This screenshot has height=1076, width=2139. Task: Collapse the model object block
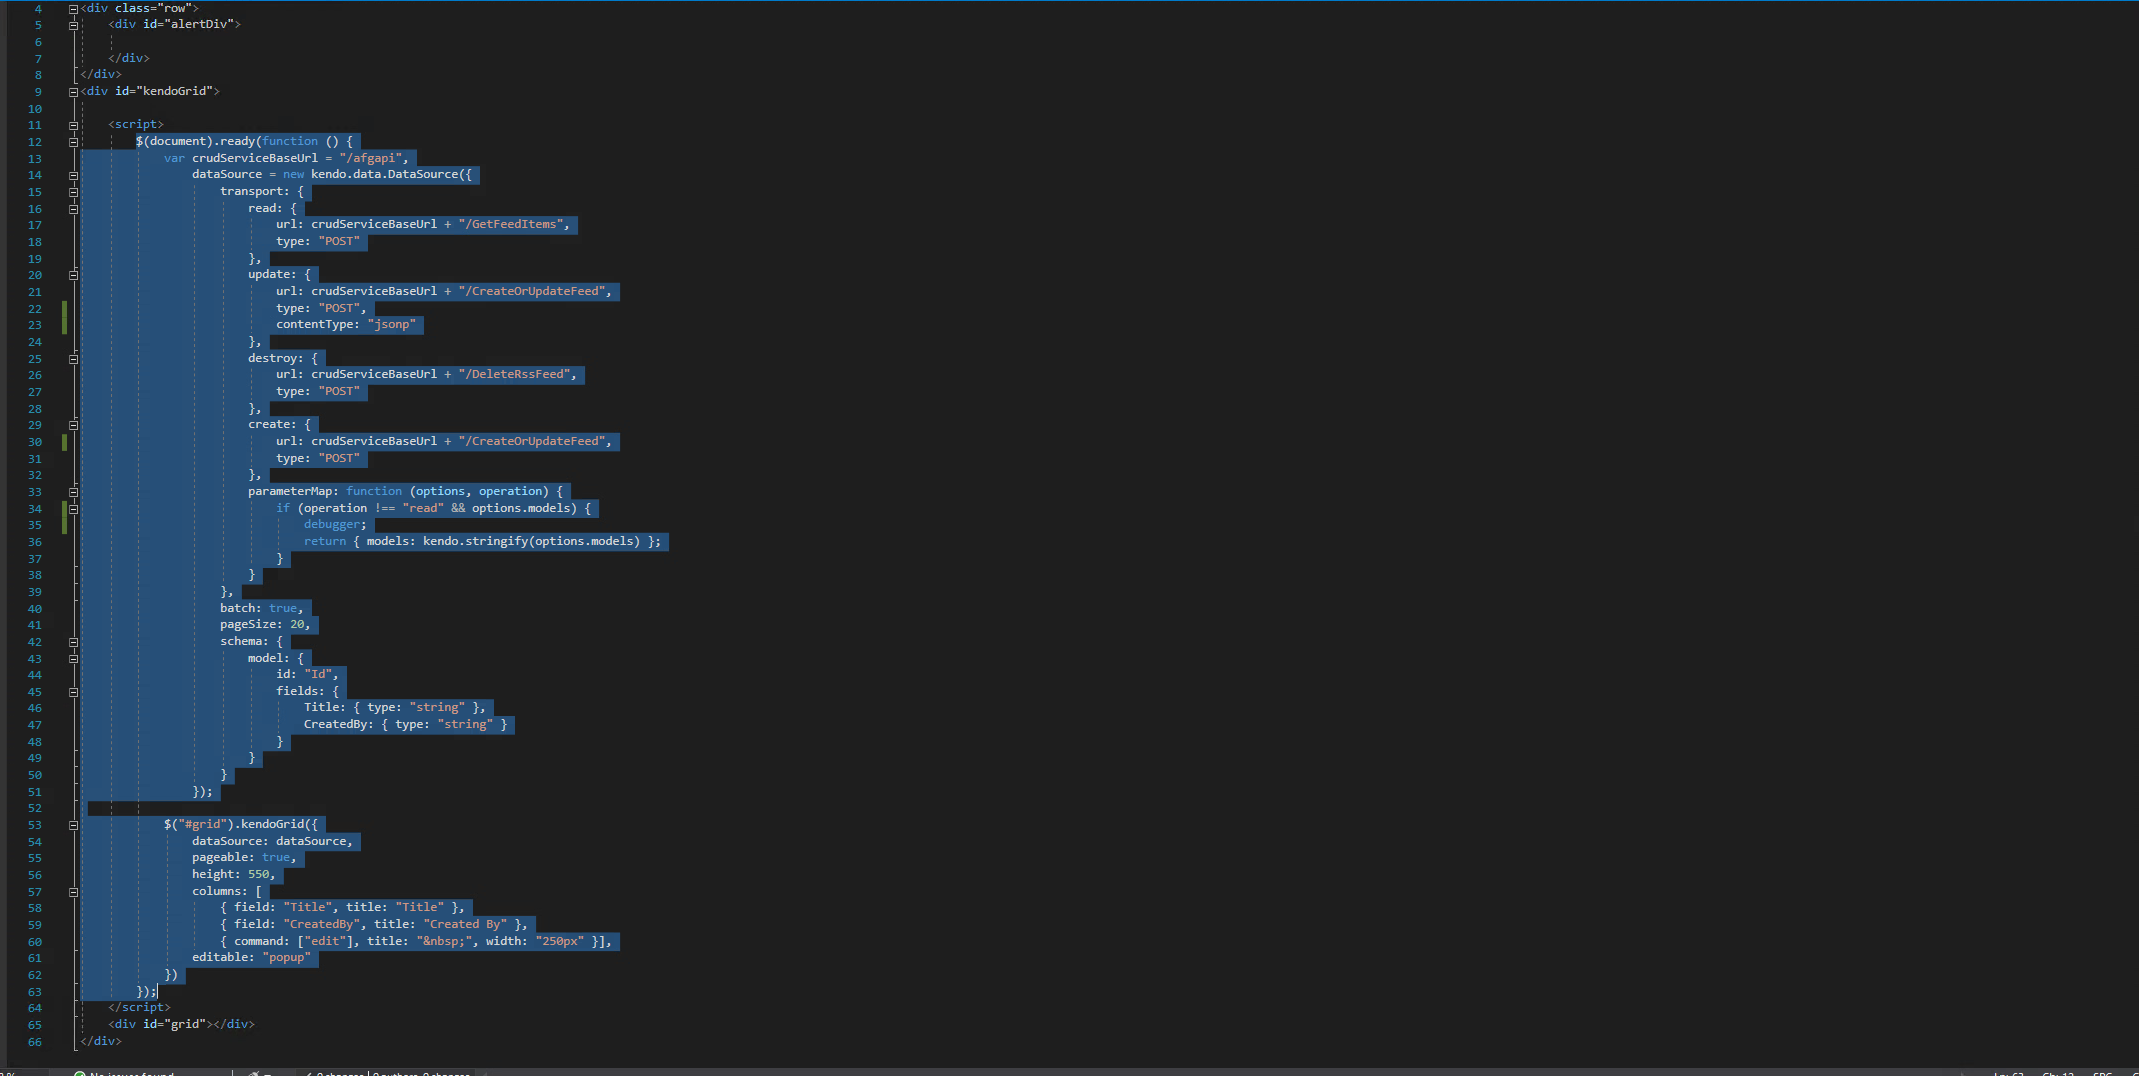[73, 659]
